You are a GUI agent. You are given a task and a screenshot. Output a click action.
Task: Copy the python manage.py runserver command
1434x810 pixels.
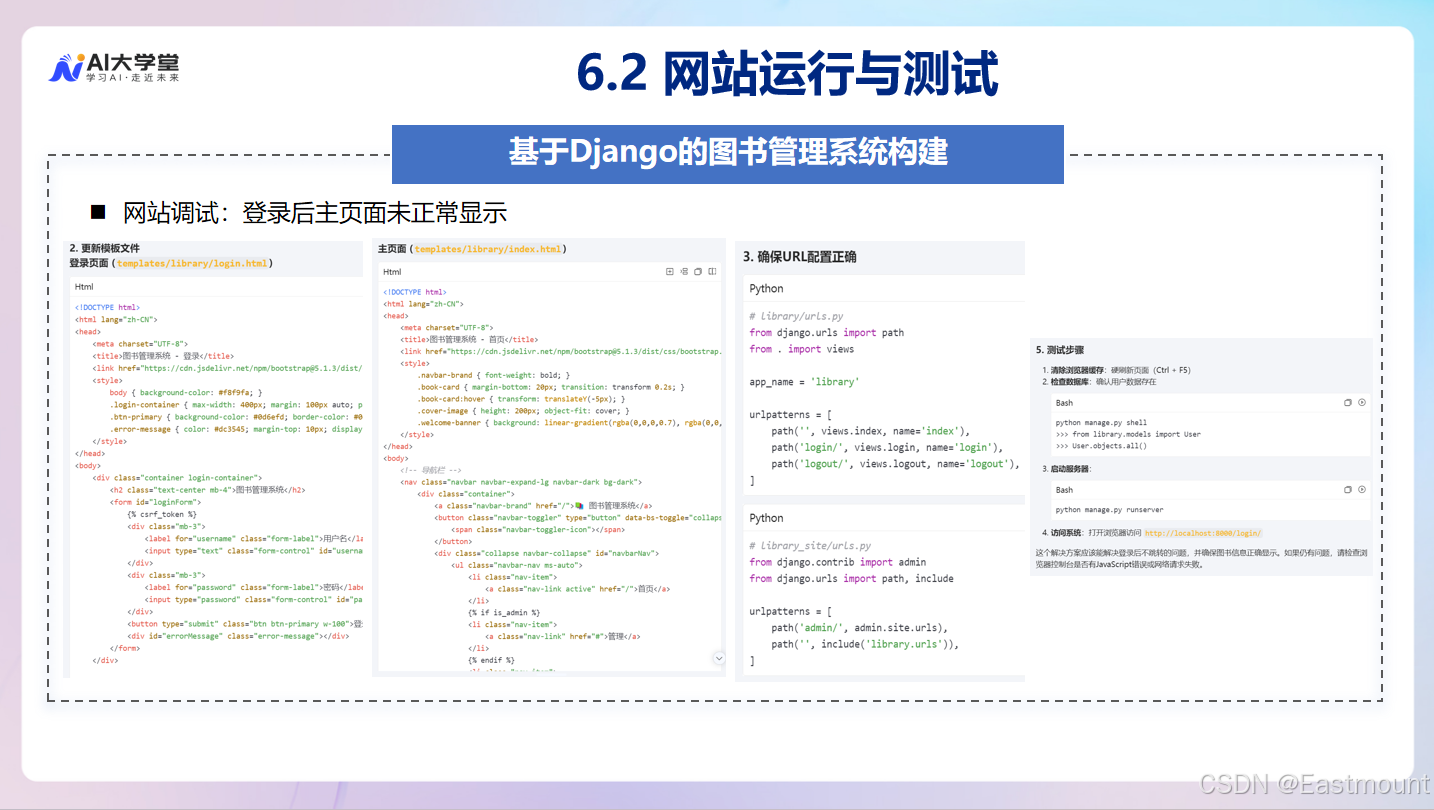pyautogui.click(x=1348, y=490)
